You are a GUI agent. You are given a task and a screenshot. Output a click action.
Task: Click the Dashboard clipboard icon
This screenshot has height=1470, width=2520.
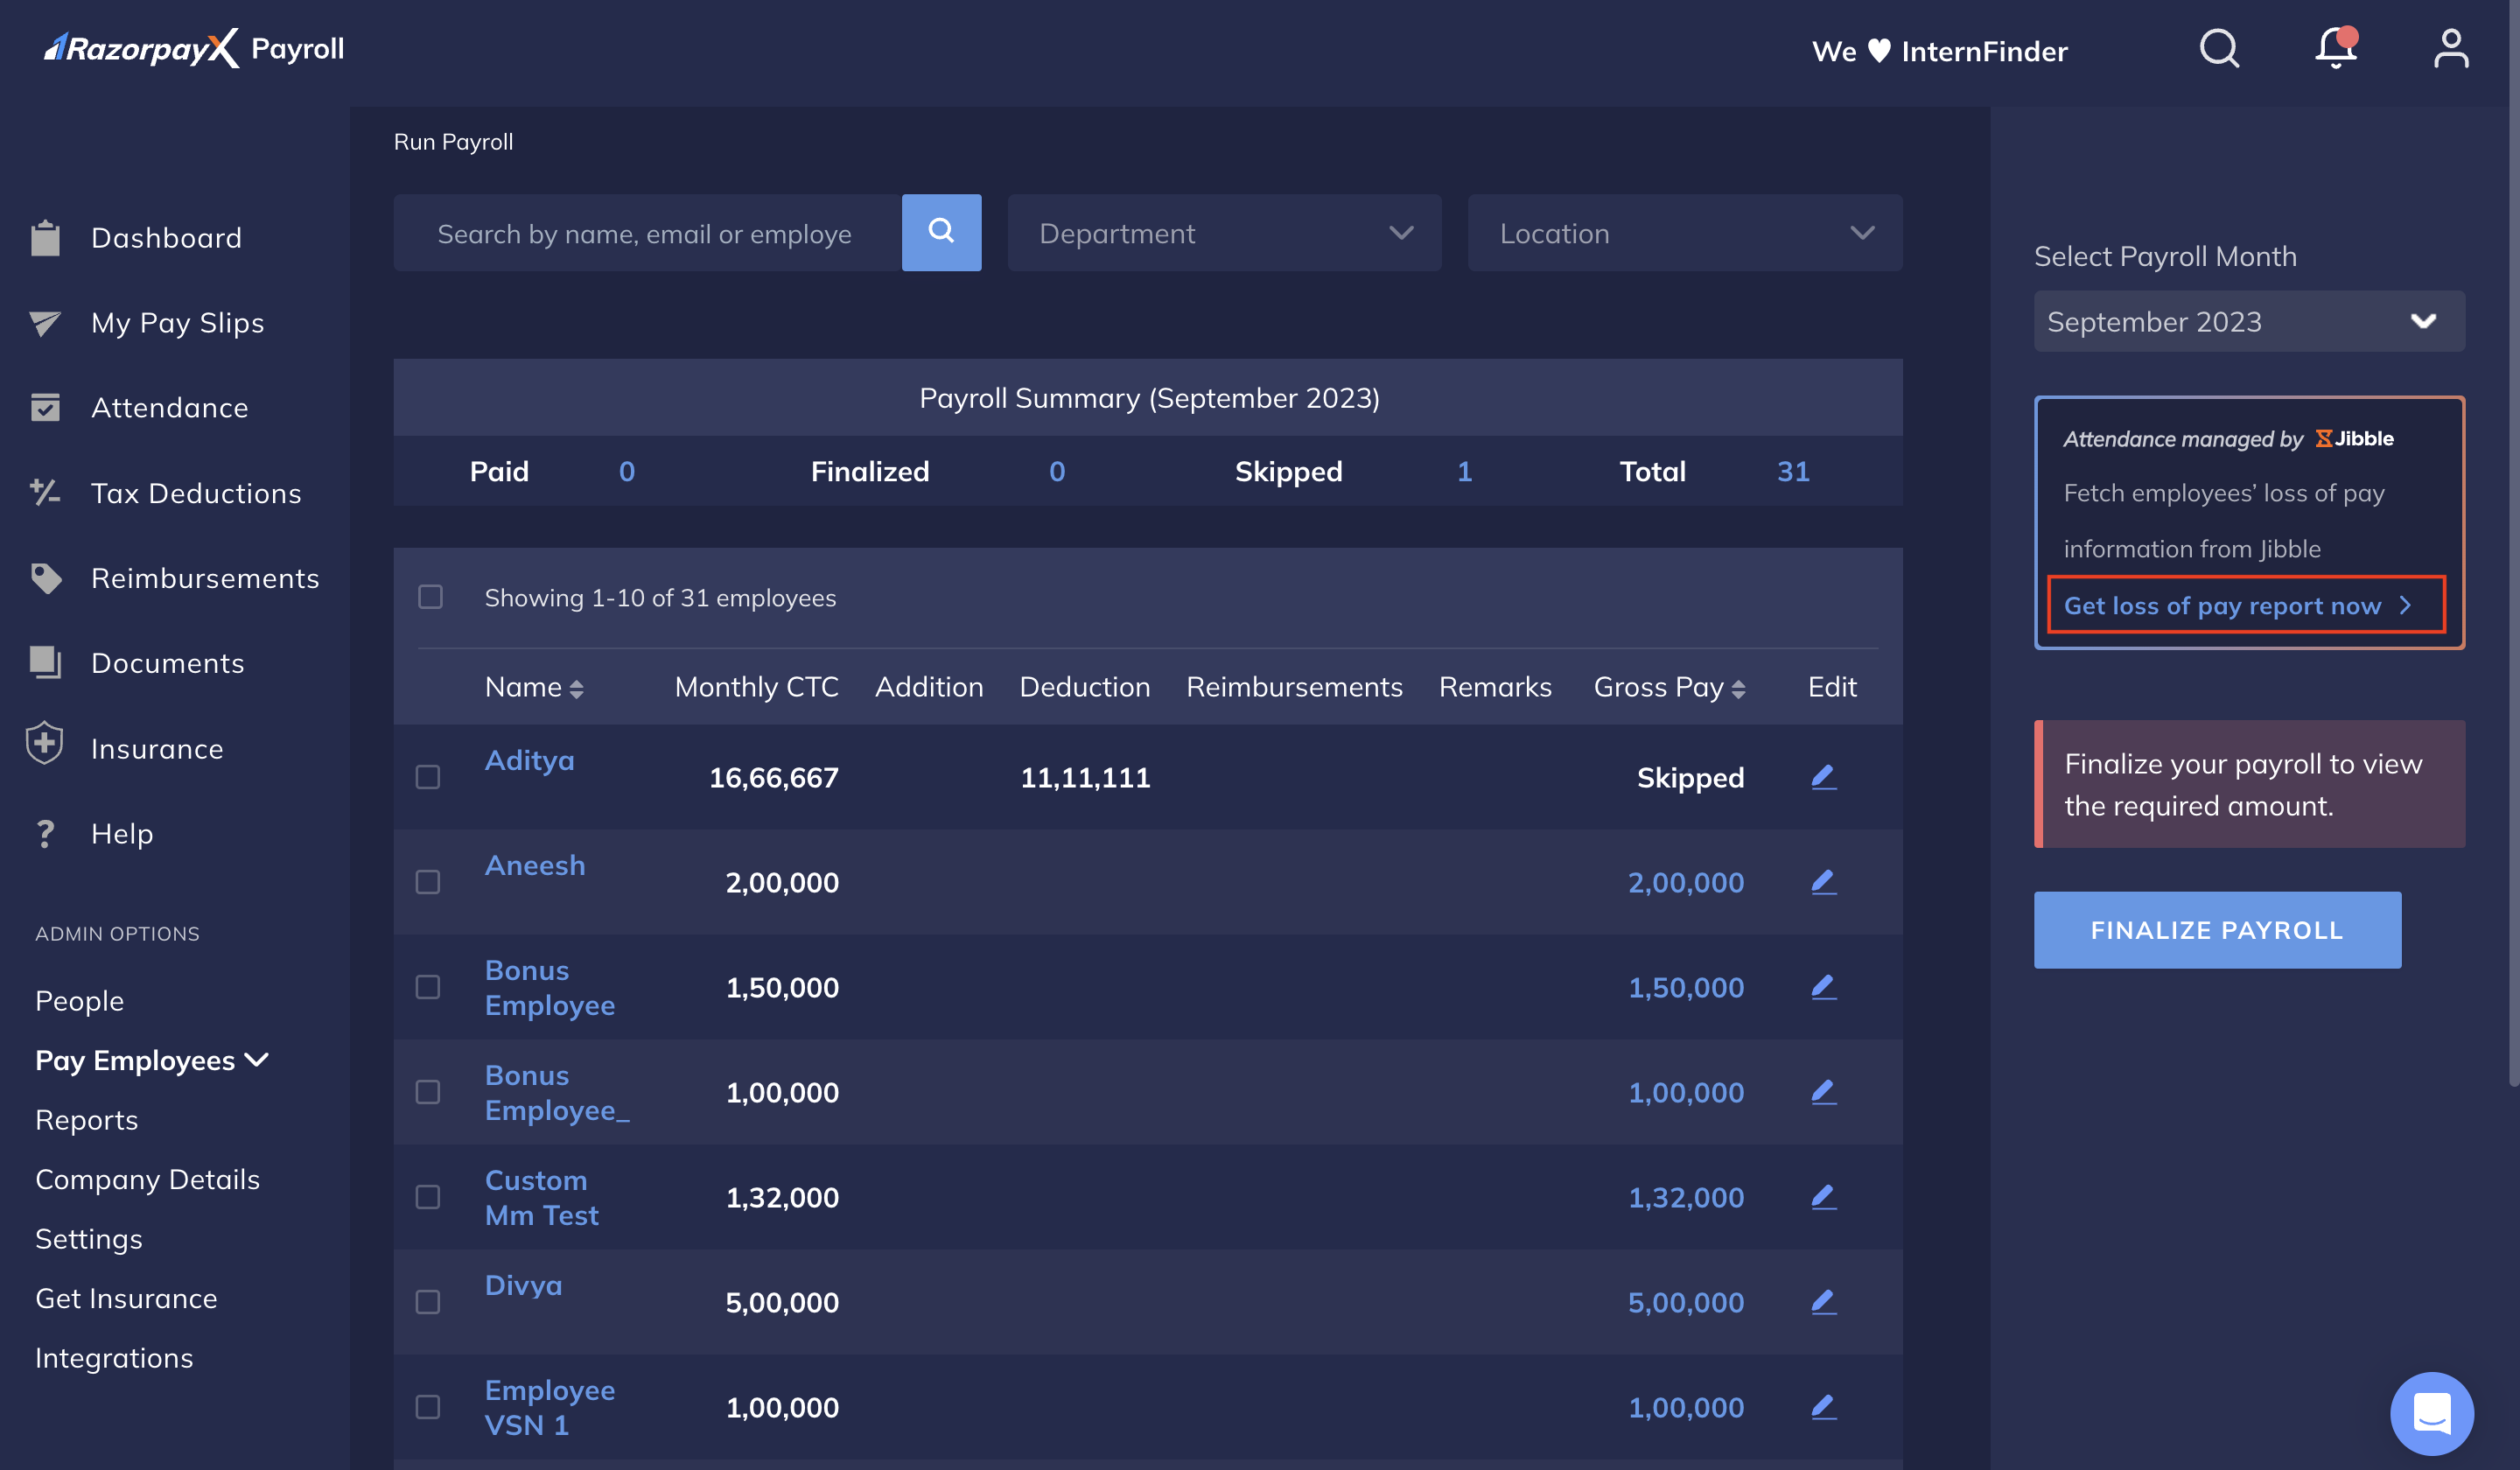point(45,238)
